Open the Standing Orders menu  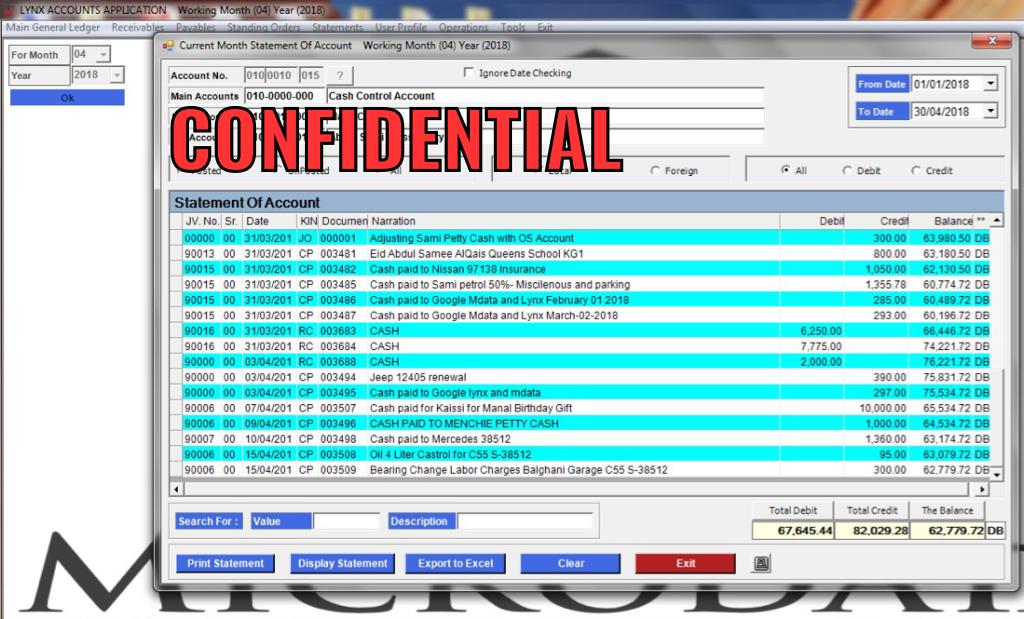(264, 27)
